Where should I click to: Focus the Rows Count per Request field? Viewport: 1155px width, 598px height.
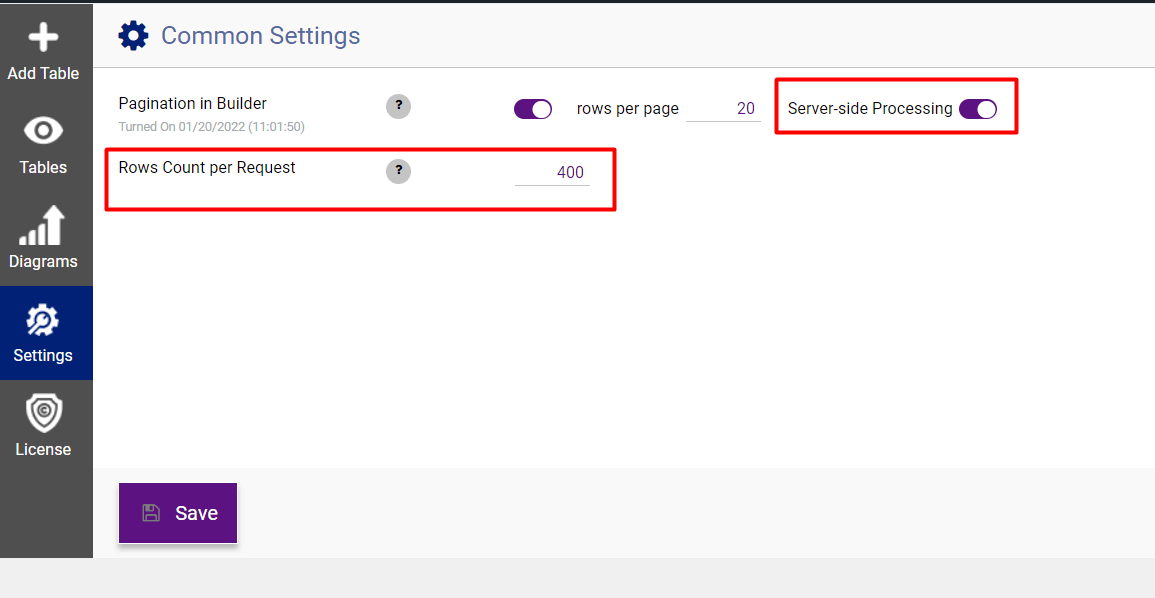(552, 172)
